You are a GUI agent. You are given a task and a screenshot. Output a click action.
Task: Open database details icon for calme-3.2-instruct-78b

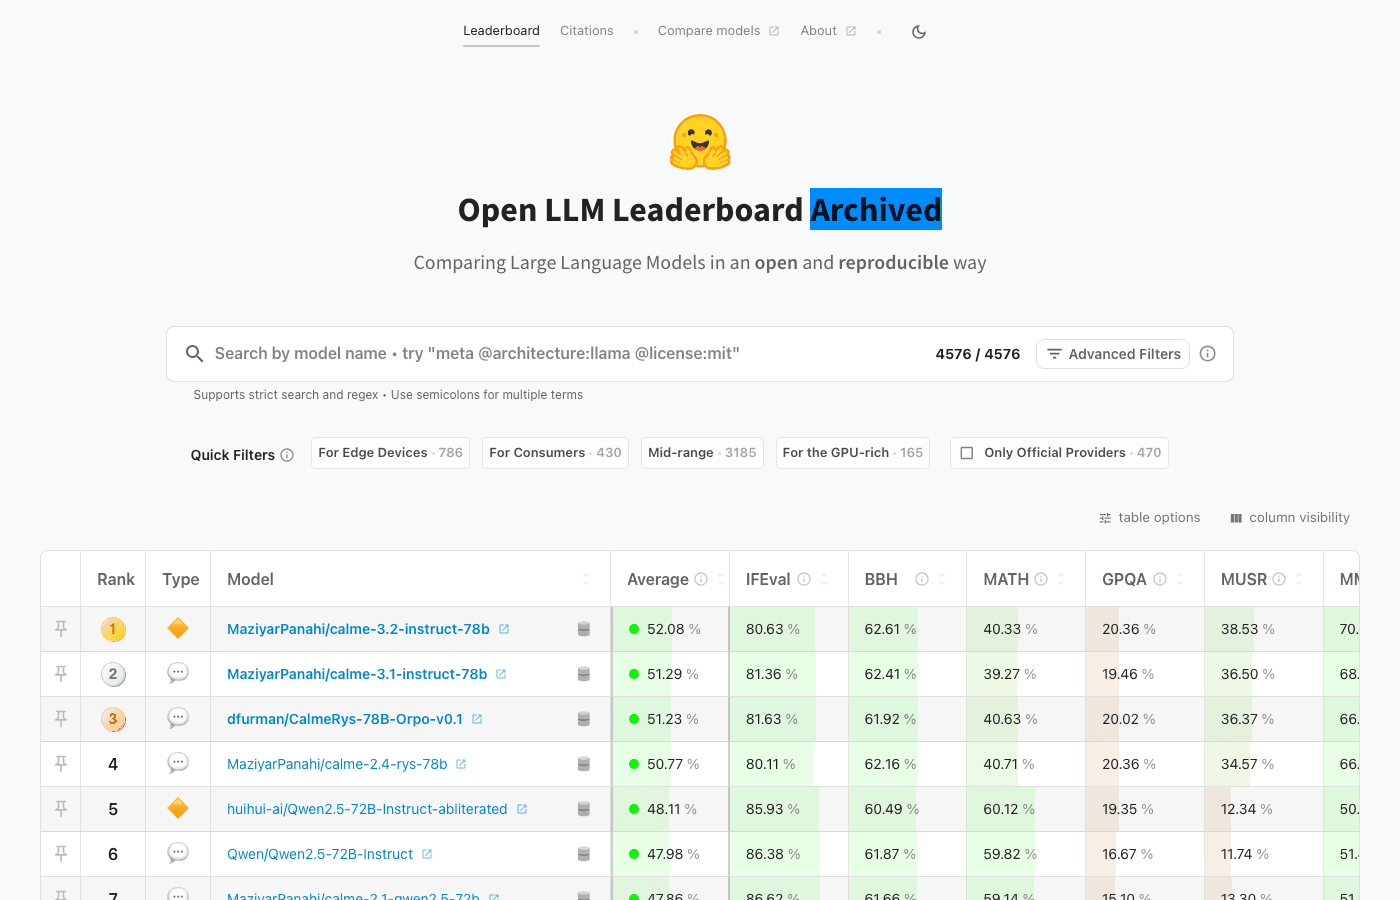pos(584,629)
